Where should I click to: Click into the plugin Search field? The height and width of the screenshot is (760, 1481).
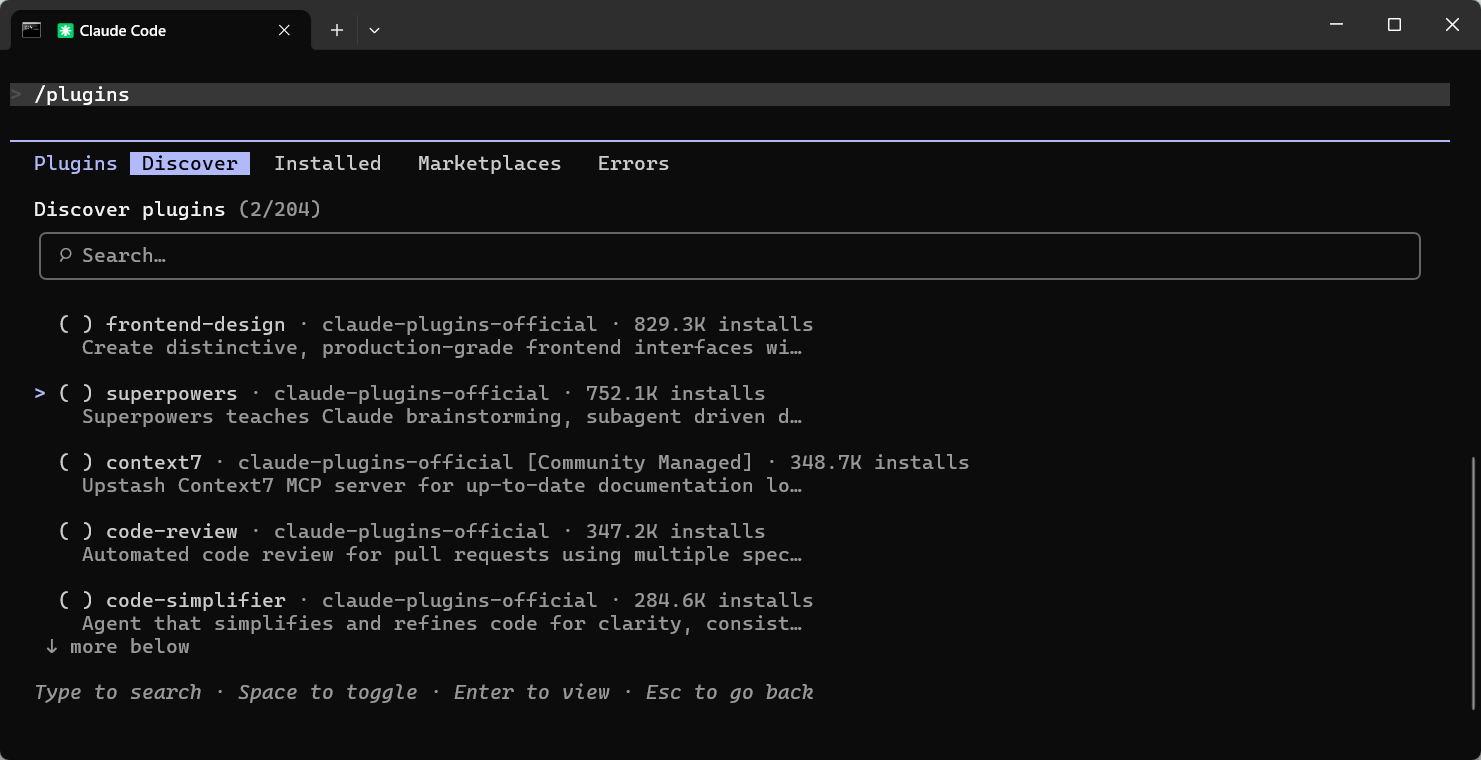click(730, 256)
